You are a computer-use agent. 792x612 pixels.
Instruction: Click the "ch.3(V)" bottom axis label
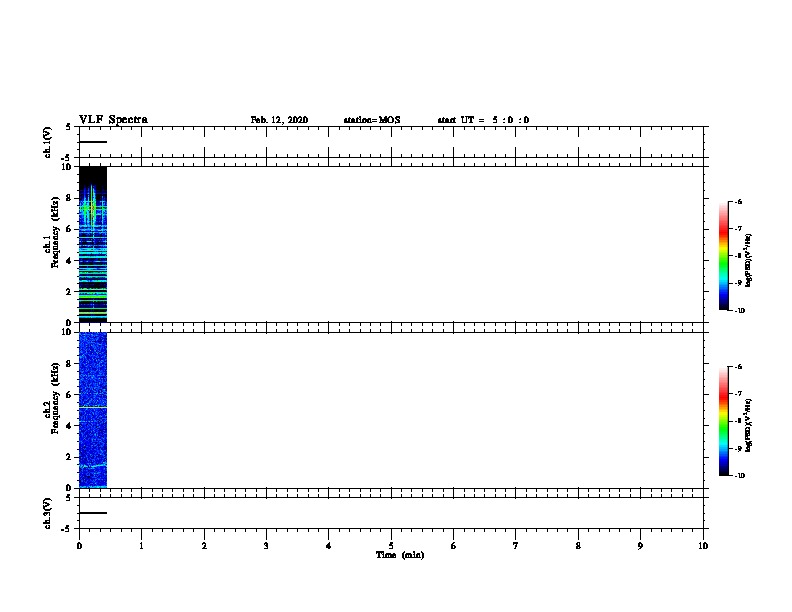click(48, 513)
